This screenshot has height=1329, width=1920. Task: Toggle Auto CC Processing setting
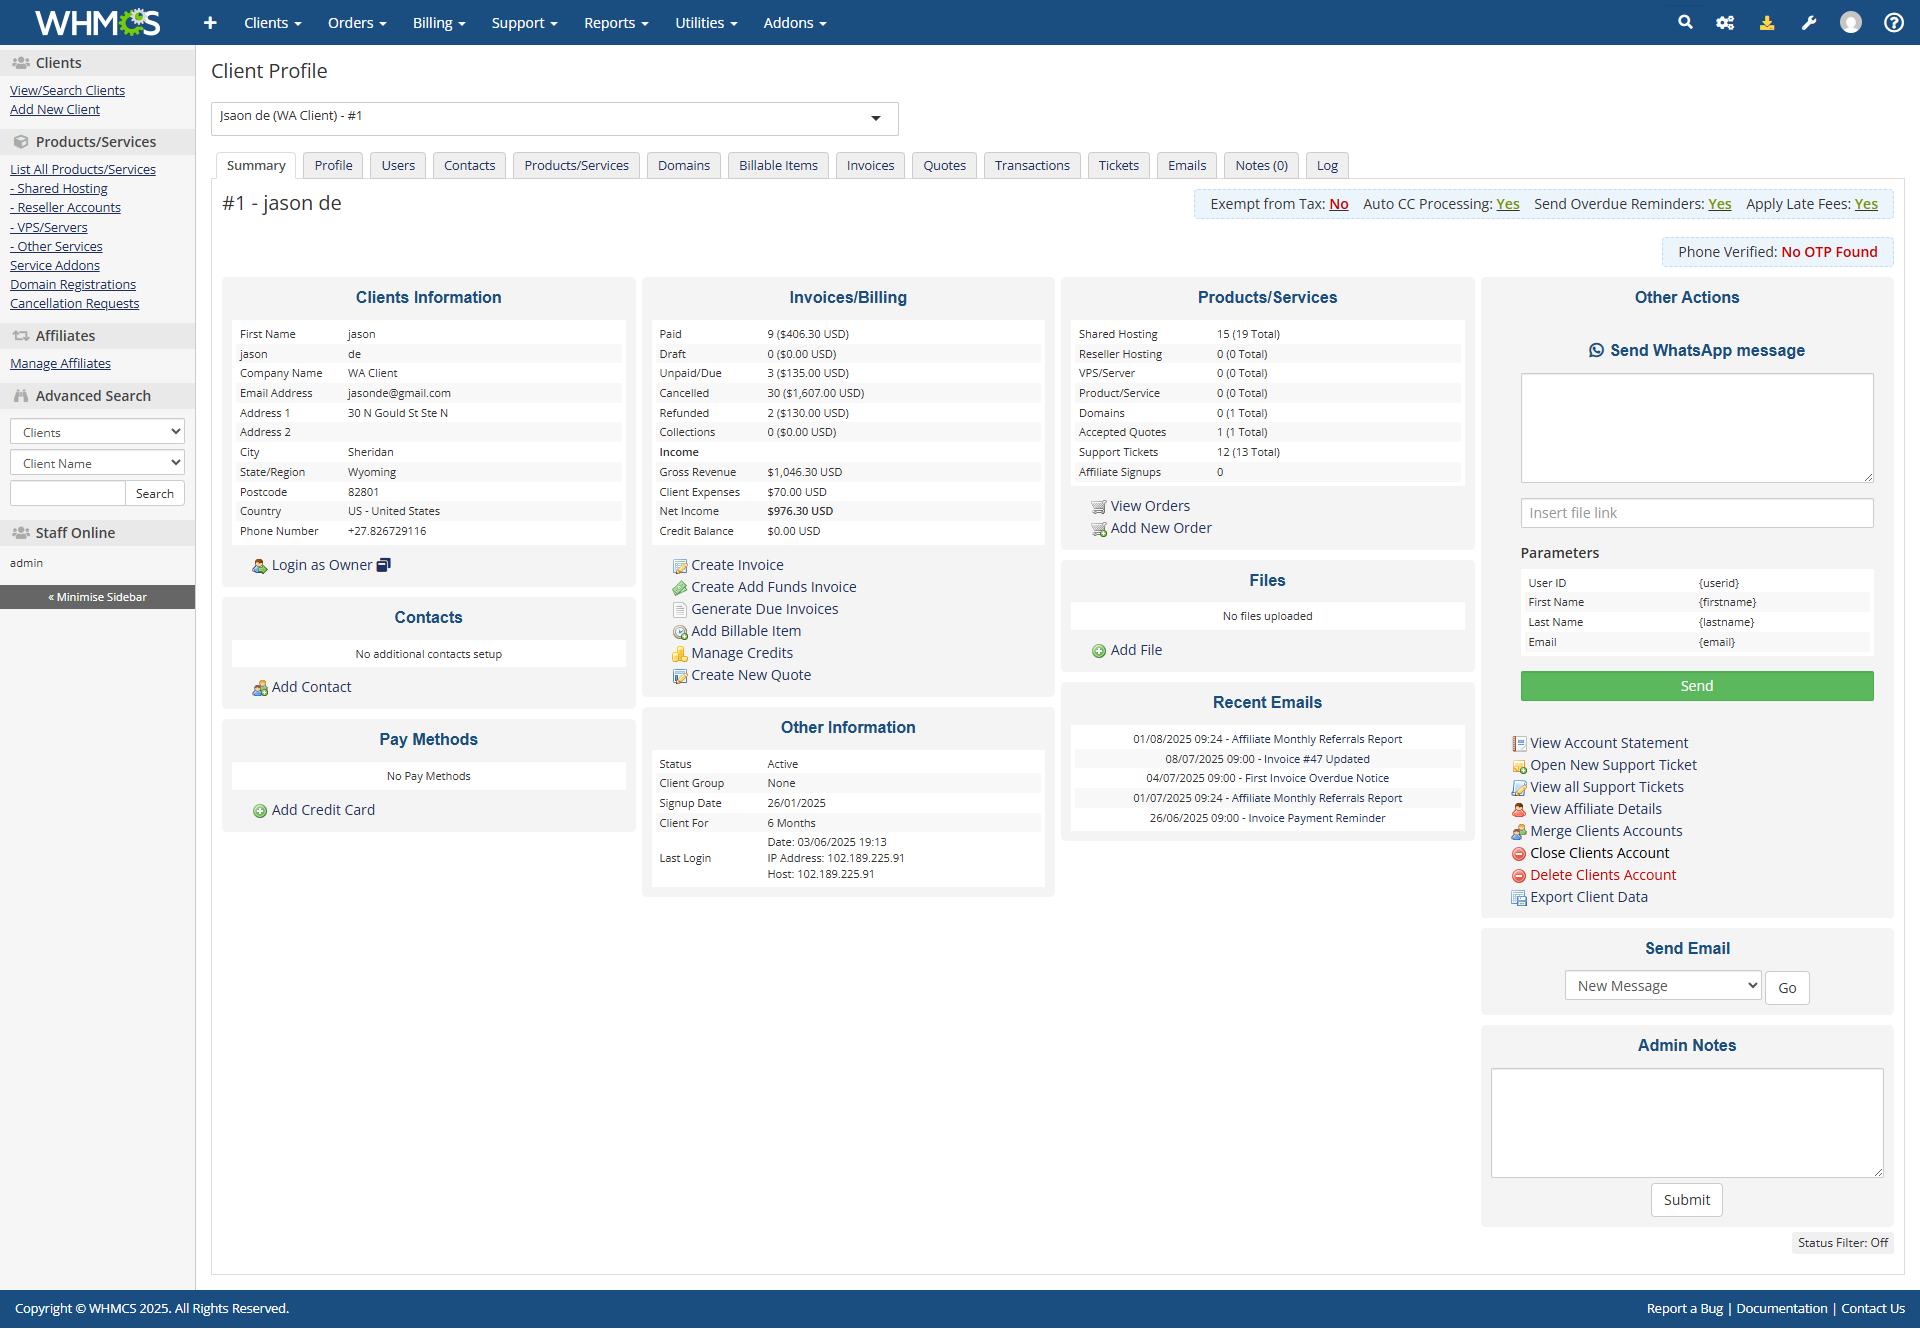pyautogui.click(x=1507, y=204)
